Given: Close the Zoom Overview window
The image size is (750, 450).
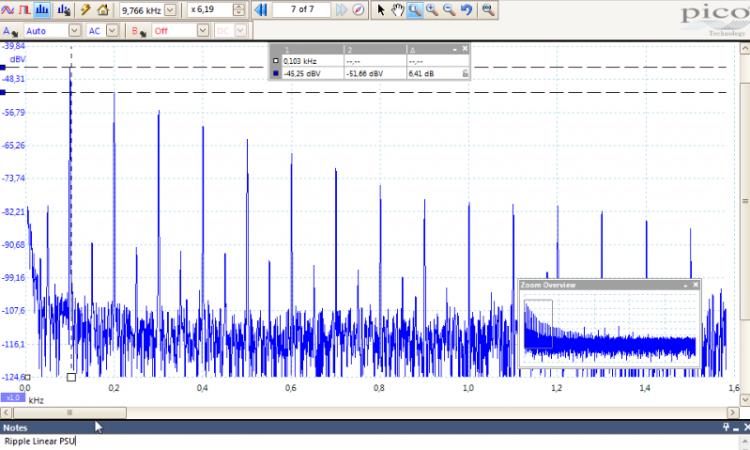Looking at the screenshot, I should click(695, 285).
